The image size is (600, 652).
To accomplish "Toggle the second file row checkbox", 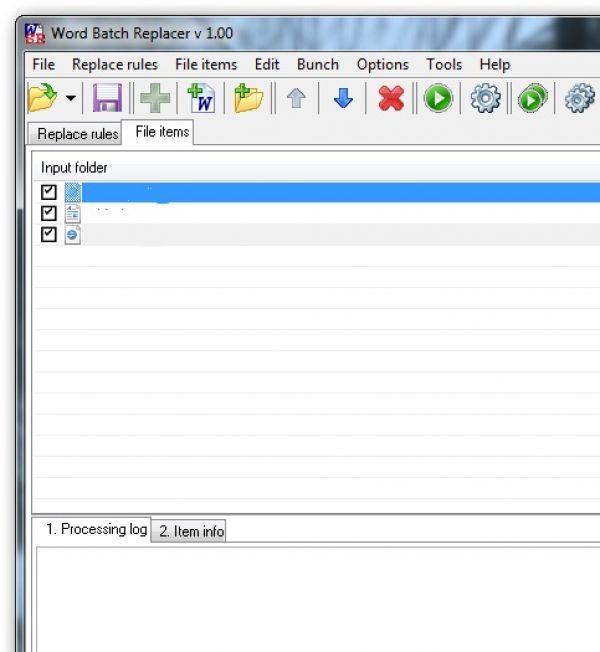I will pos(49,213).
